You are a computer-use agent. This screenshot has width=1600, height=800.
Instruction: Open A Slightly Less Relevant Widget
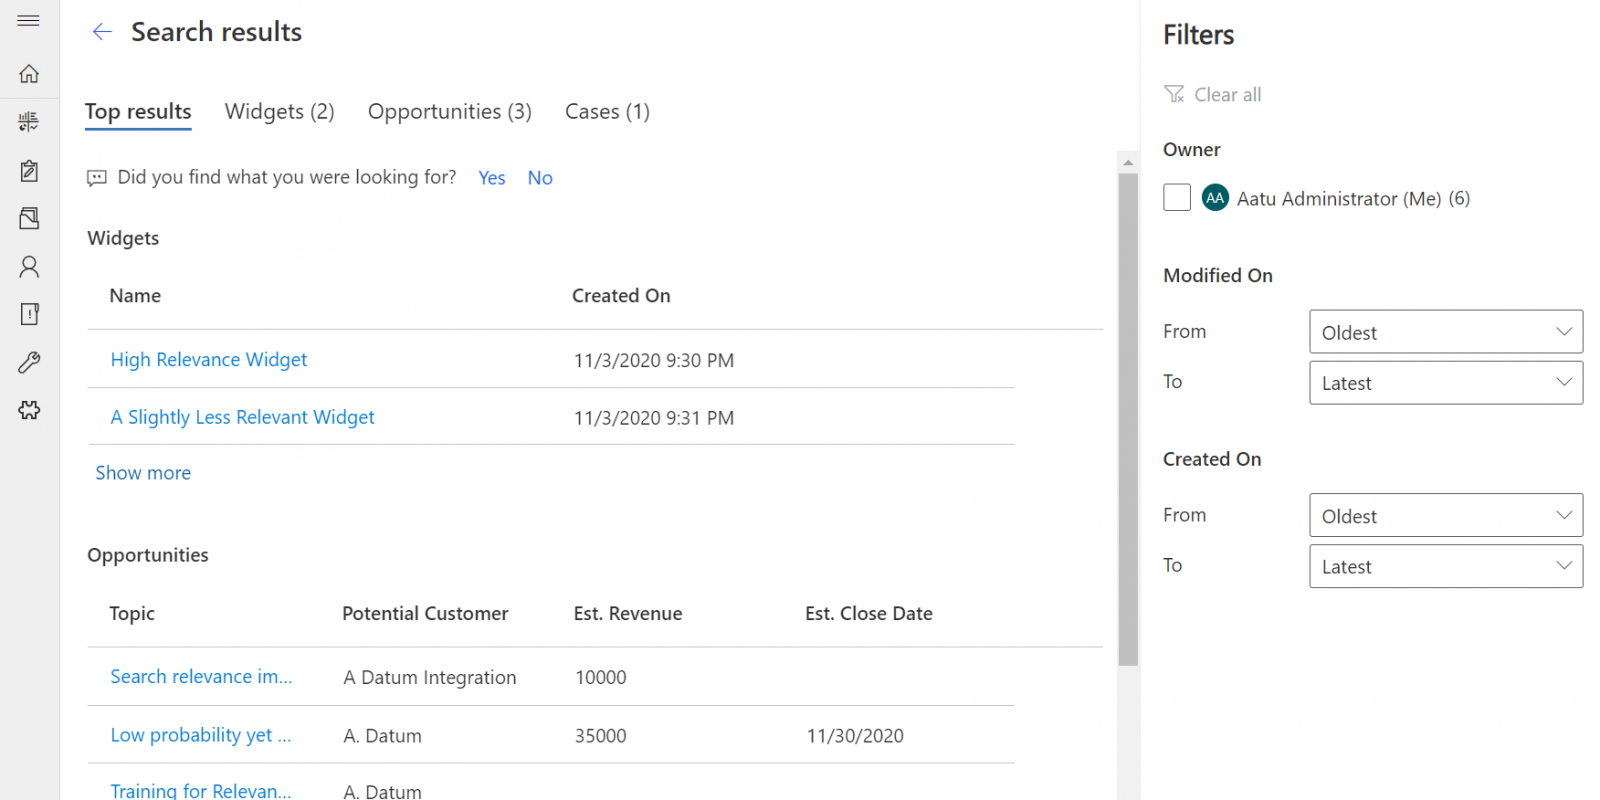[x=242, y=417]
